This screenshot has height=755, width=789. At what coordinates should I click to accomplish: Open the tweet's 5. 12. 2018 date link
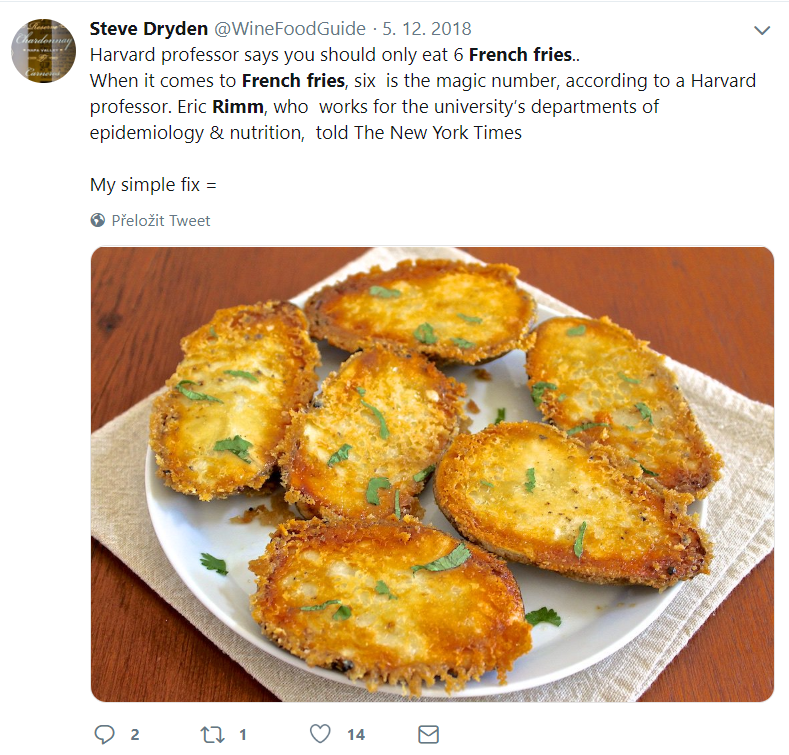[x=427, y=28]
